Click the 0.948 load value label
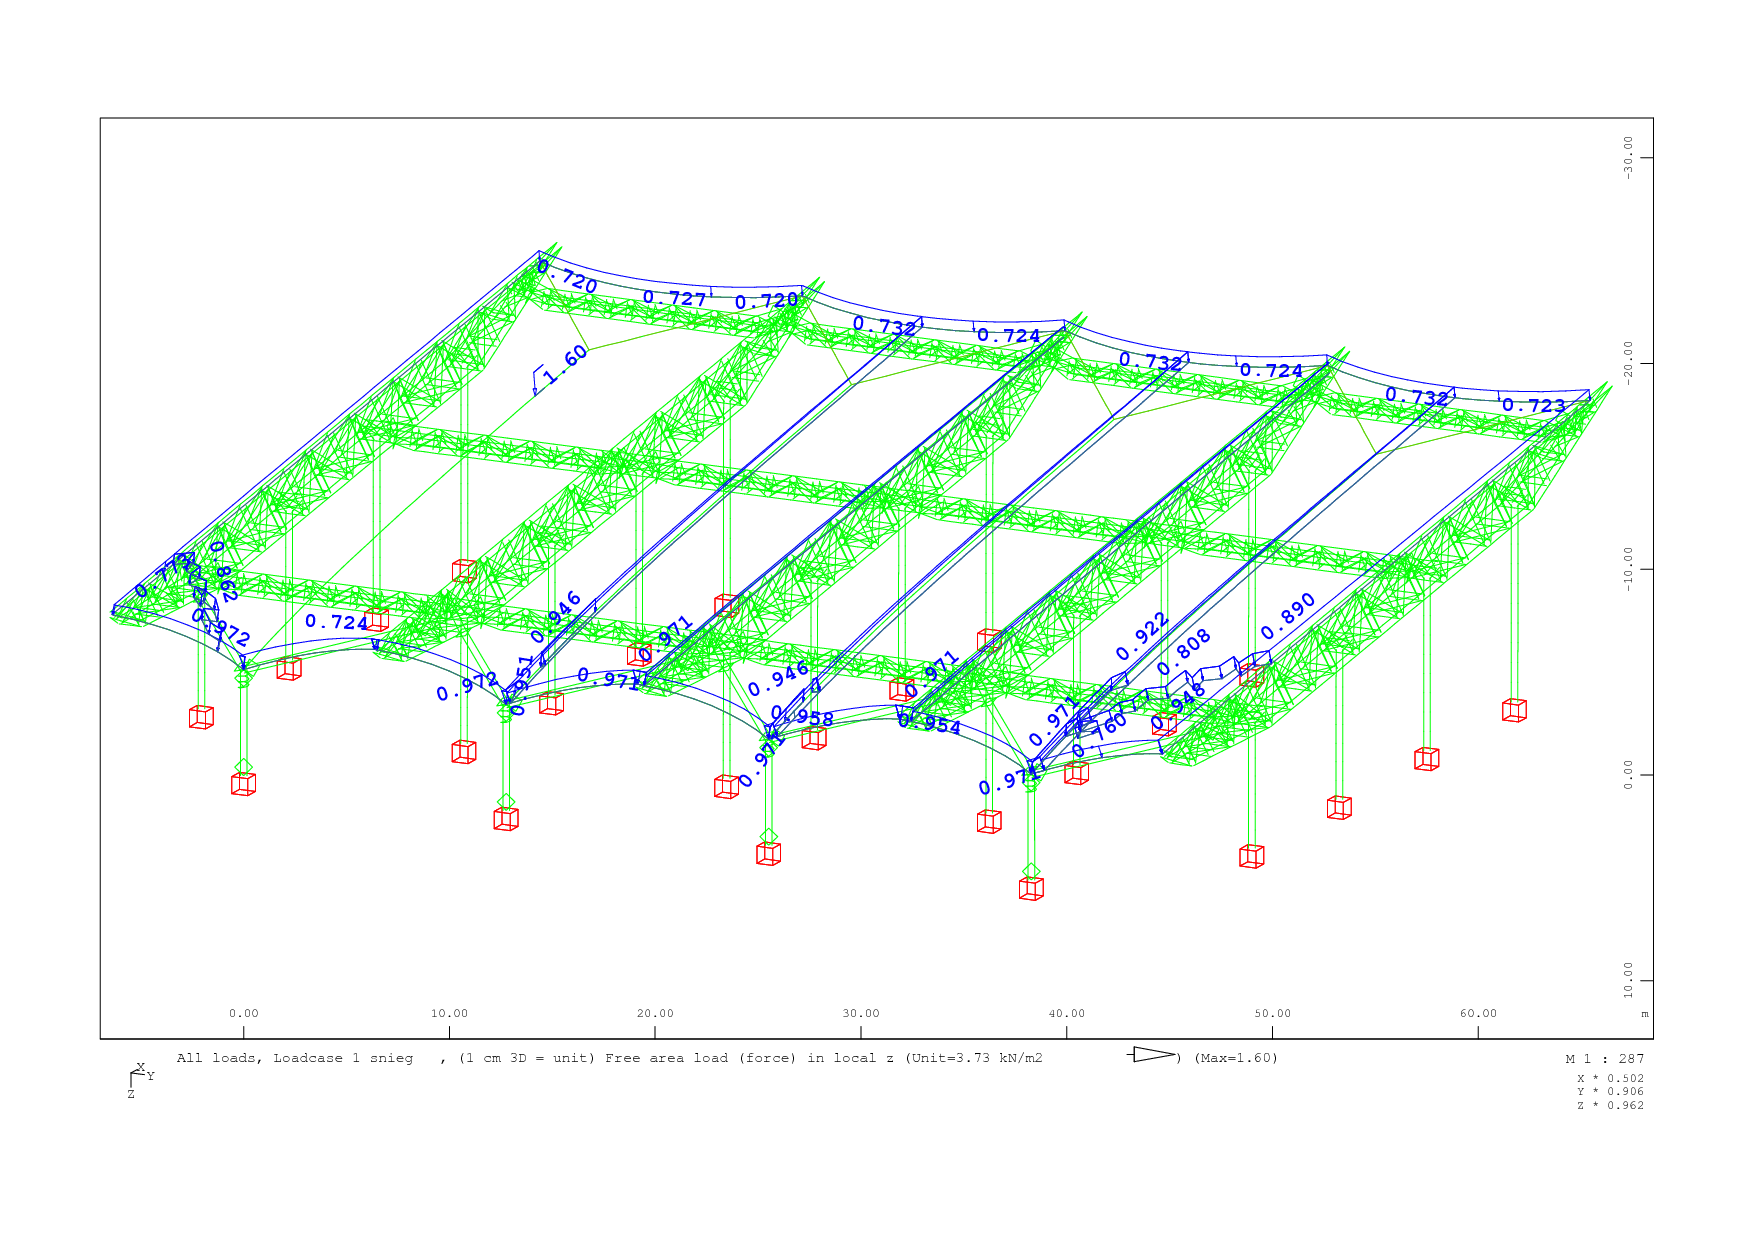Screen dimensions: 1754x1240 (1179, 707)
